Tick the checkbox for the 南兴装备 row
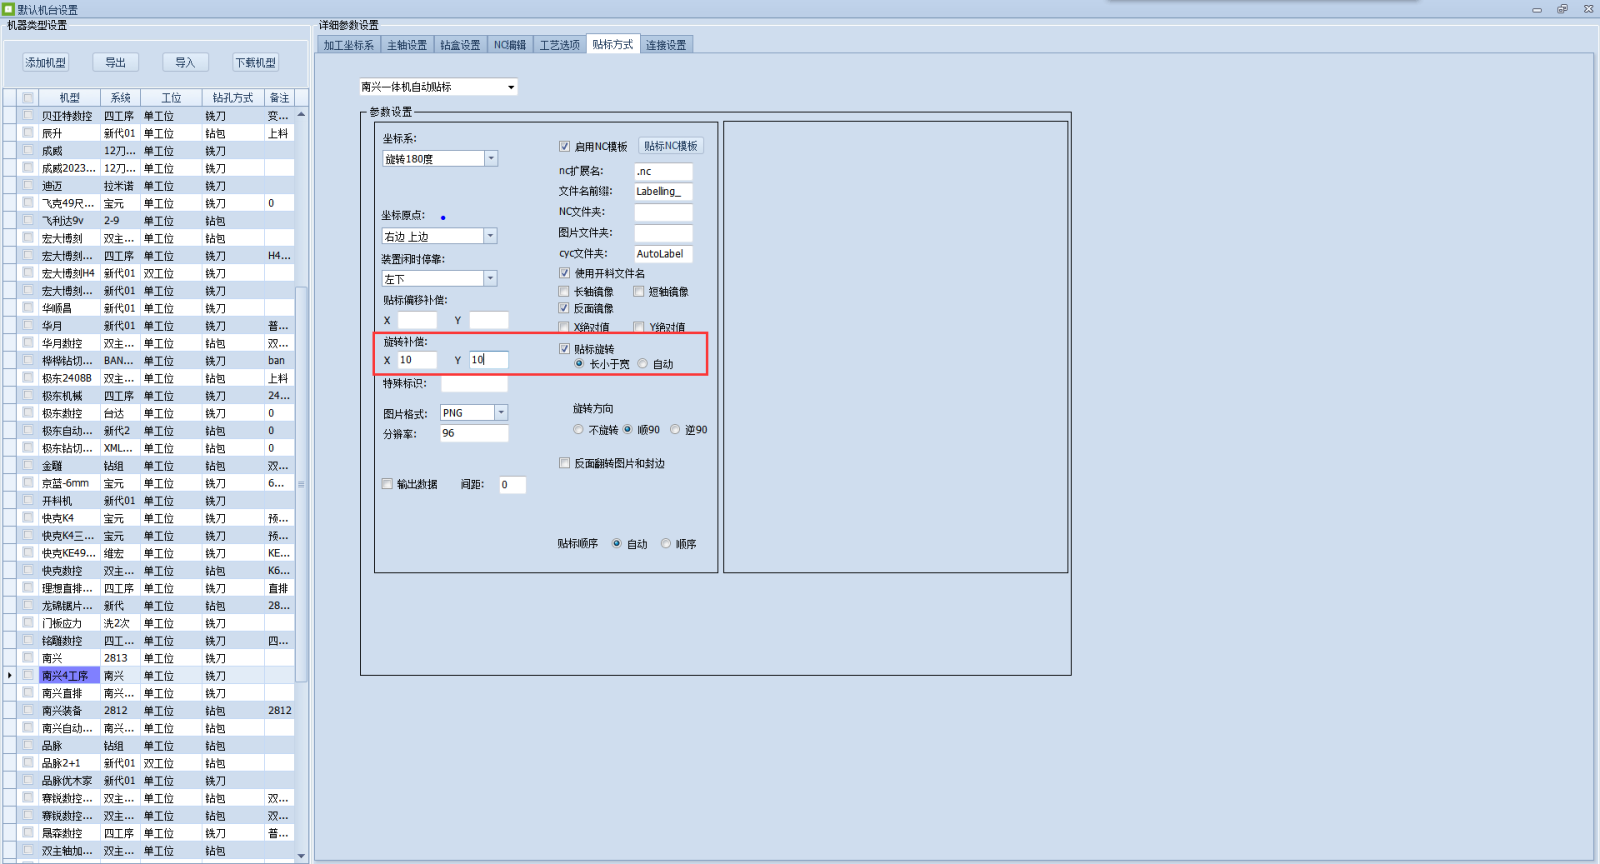 click(x=28, y=710)
